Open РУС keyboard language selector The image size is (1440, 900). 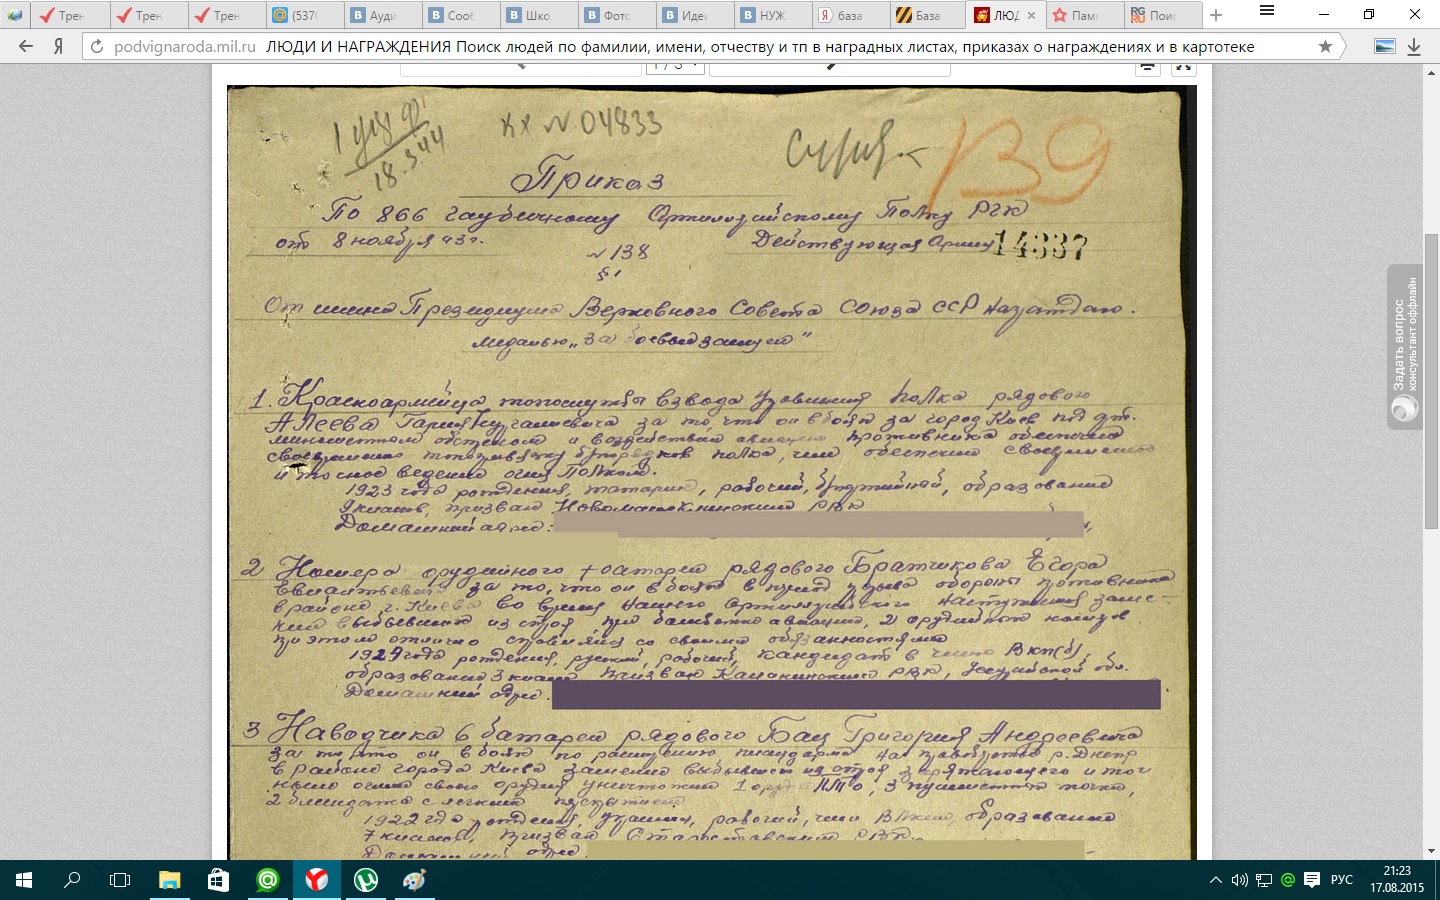point(1341,880)
